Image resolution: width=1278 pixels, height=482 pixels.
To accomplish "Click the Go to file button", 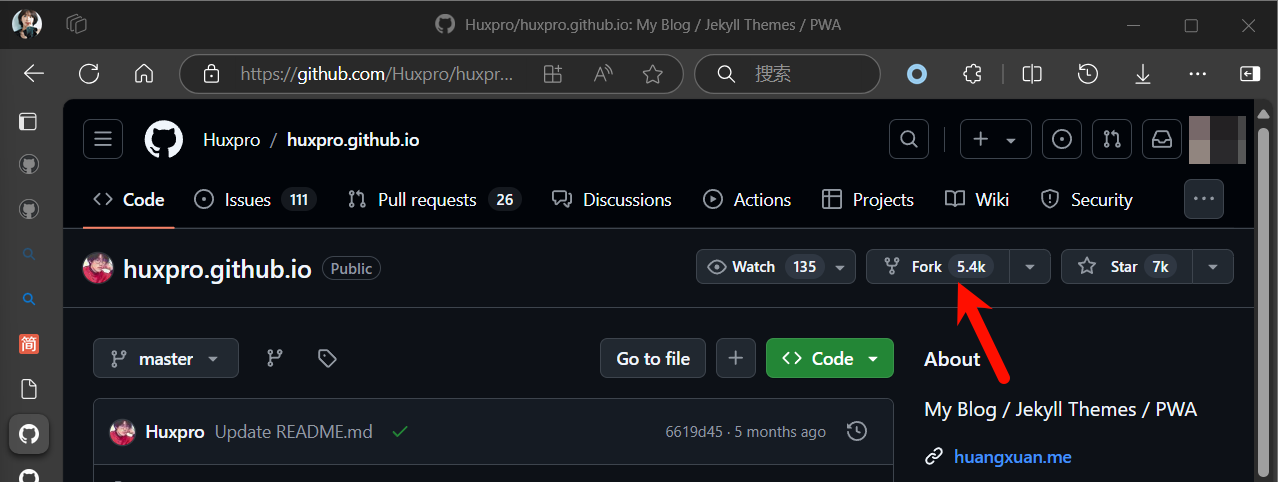I will (x=653, y=358).
